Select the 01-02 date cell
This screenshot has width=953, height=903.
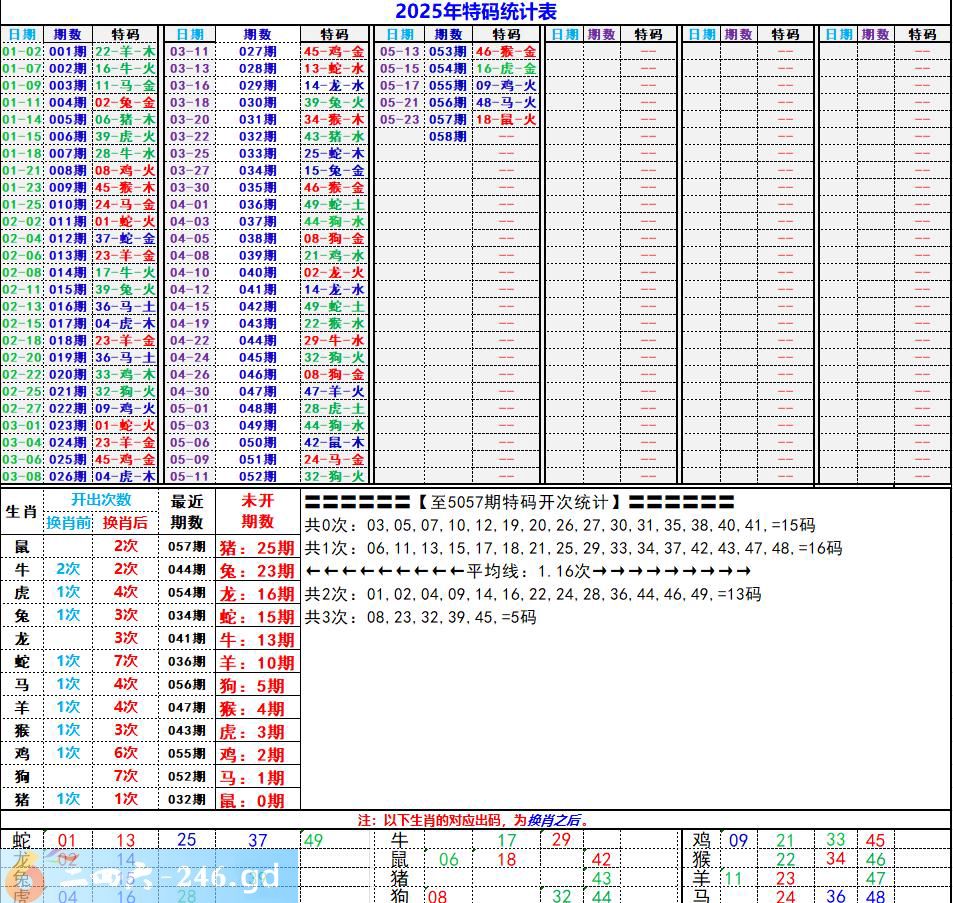click(x=22, y=51)
